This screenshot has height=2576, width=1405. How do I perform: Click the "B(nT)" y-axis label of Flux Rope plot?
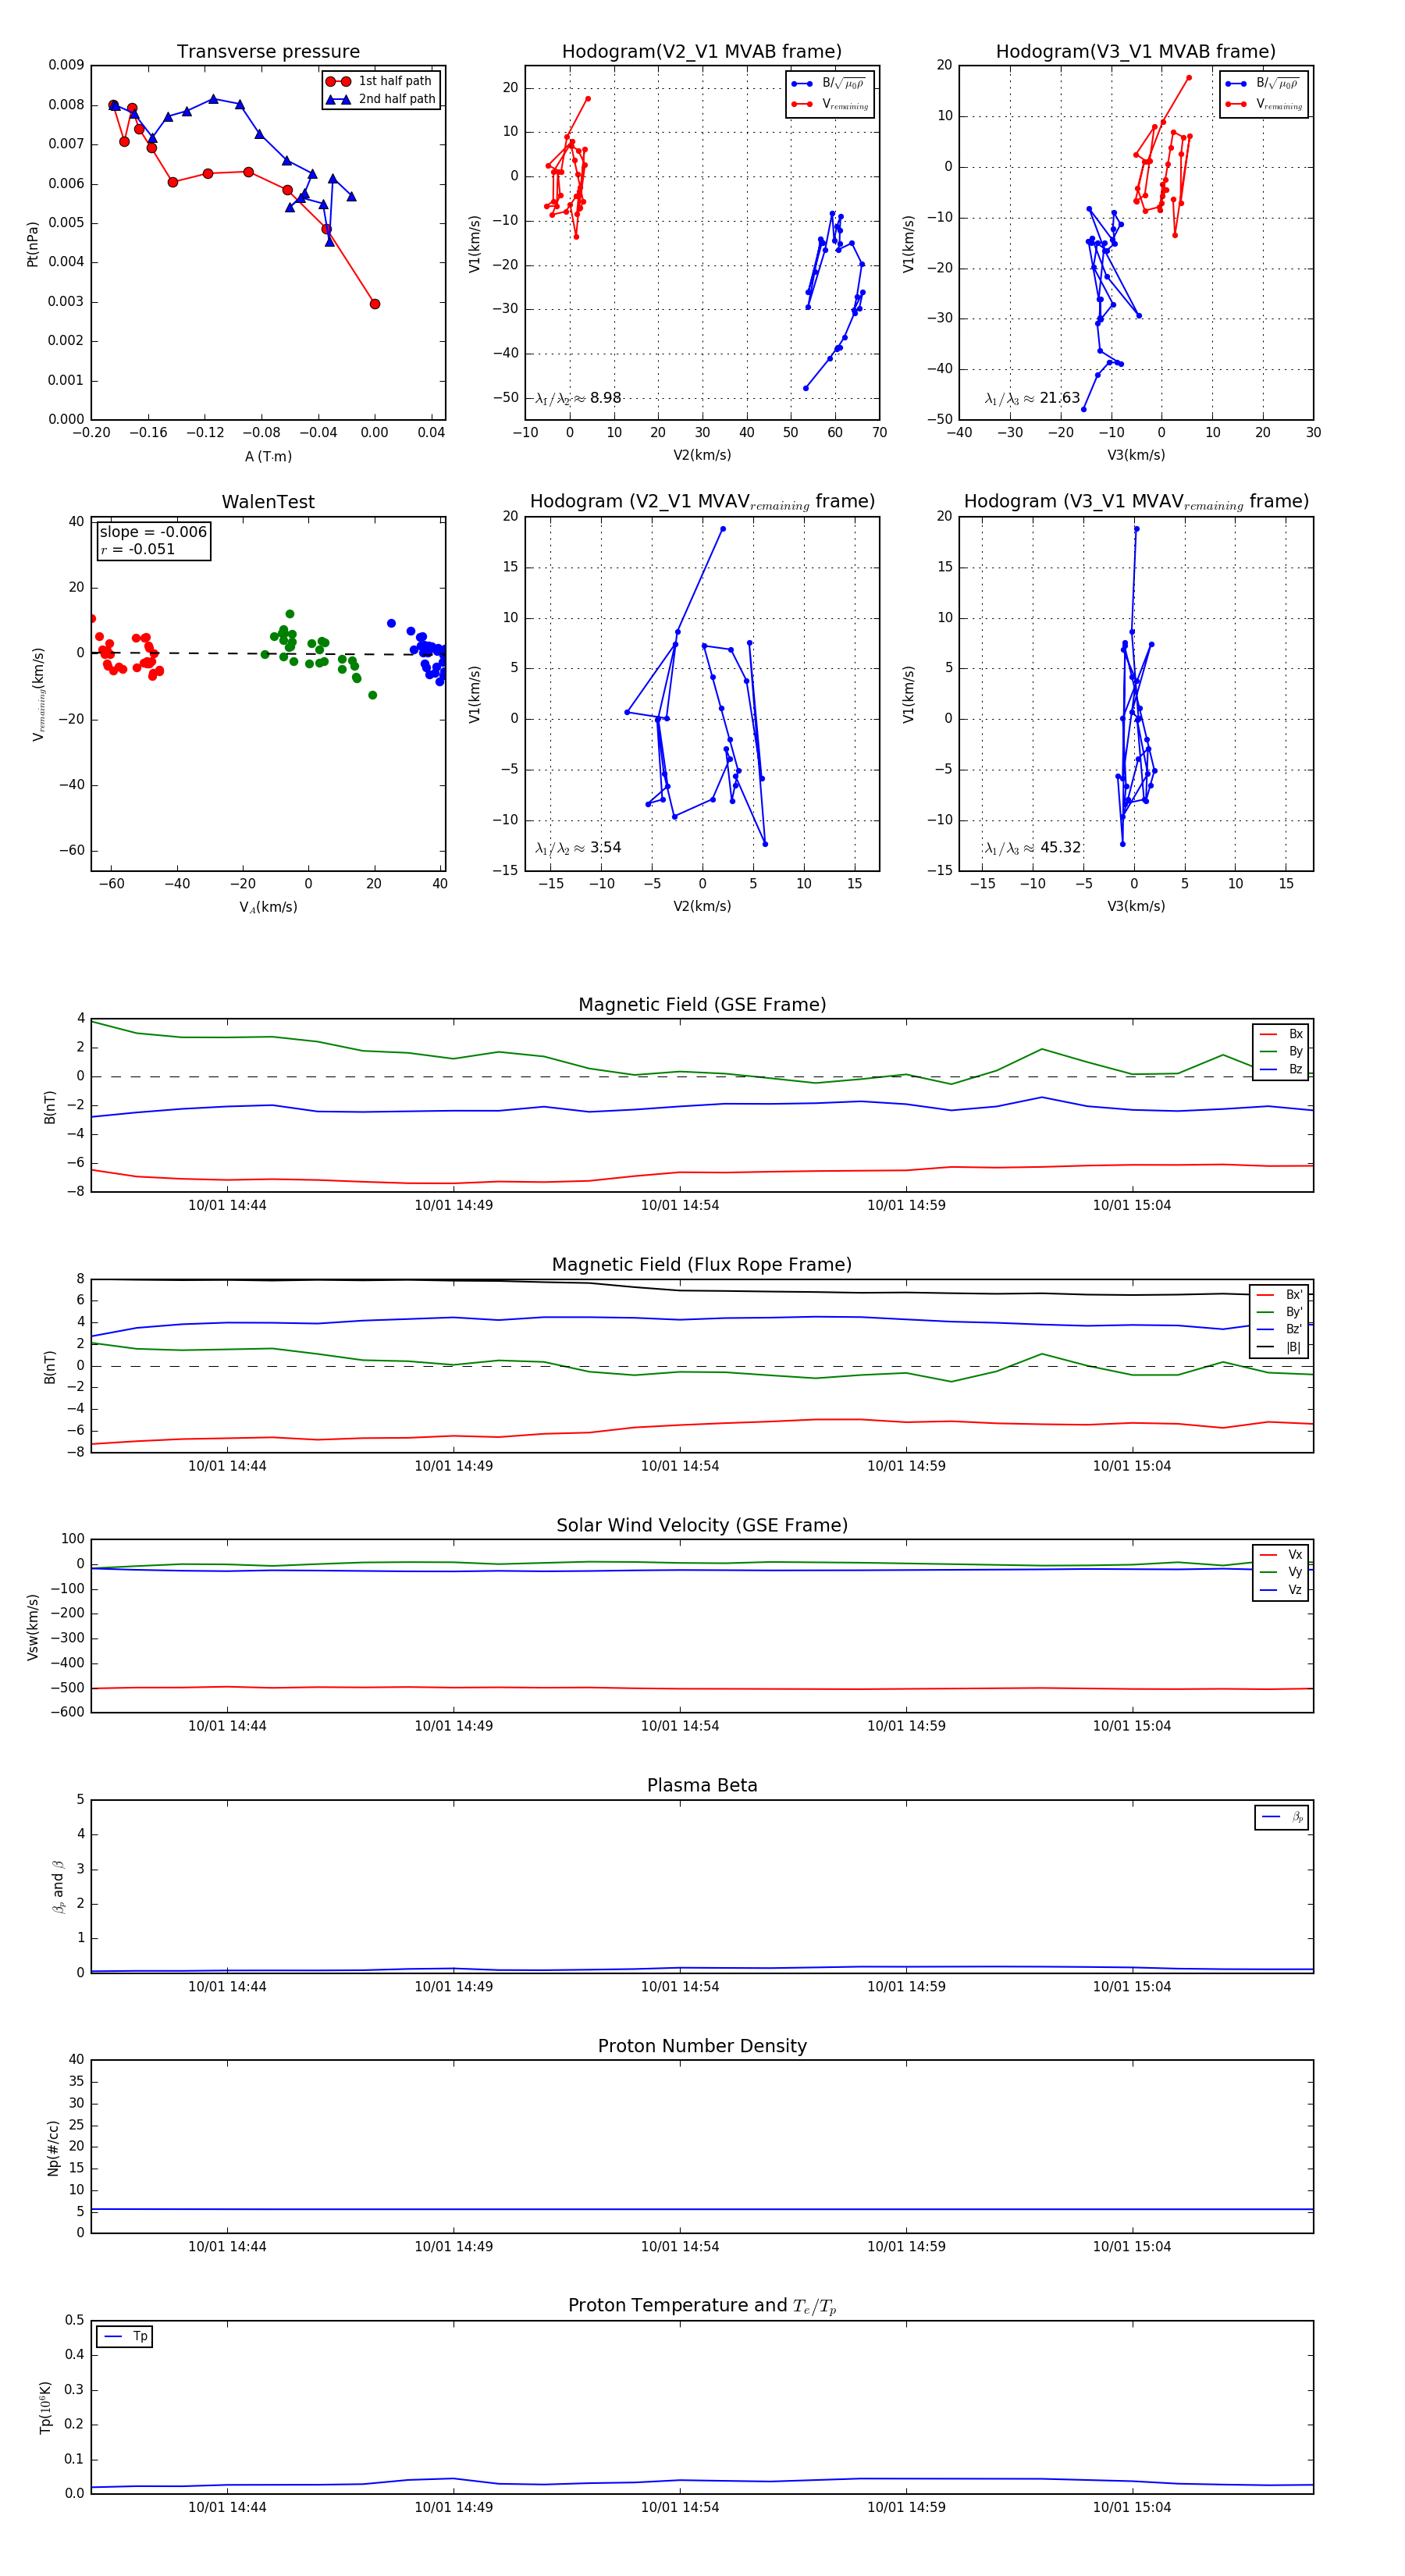pos(50,1367)
